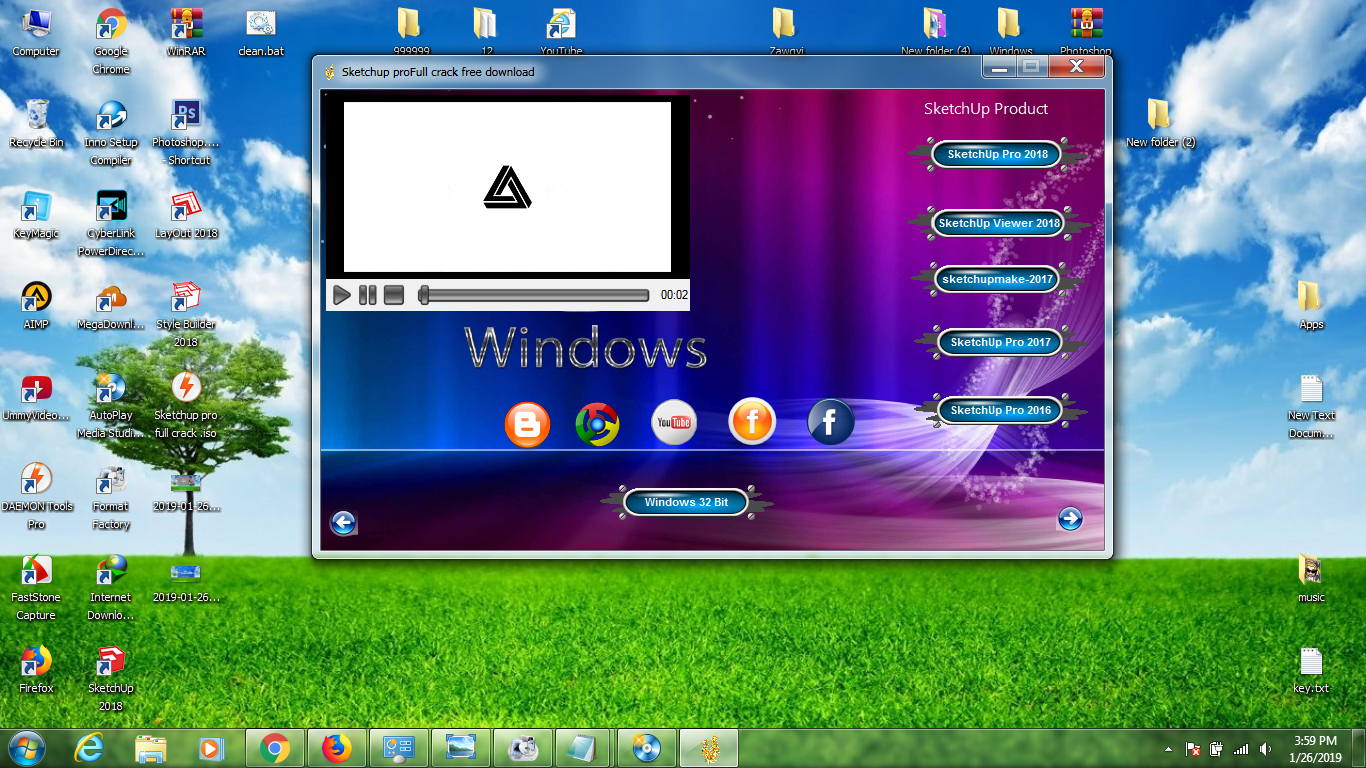
Task: Open the YouTube round icon
Action: click(673, 422)
